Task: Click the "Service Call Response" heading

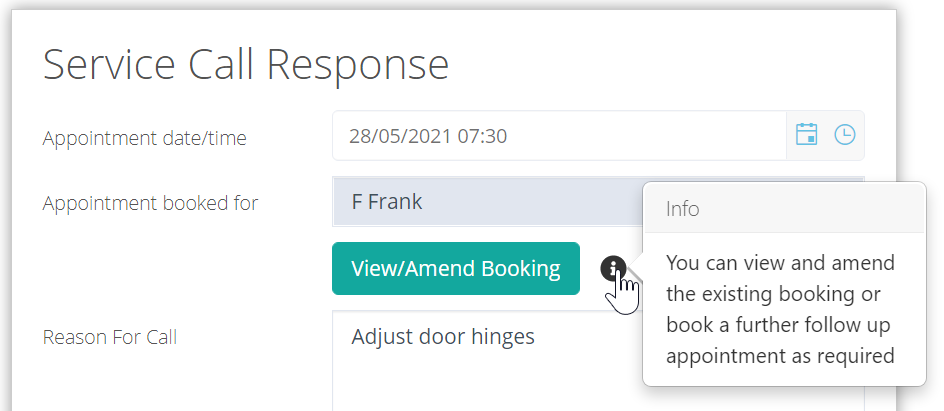Action: point(246,65)
